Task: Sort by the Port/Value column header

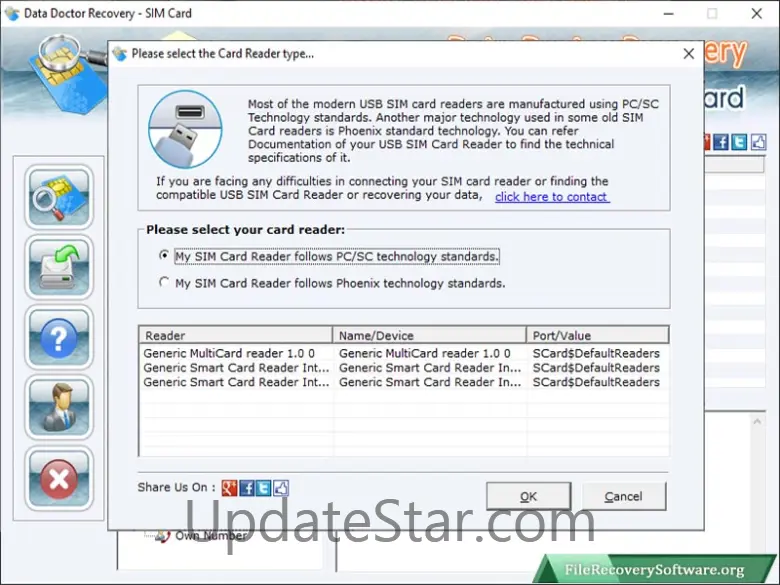Action: point(597,335)
